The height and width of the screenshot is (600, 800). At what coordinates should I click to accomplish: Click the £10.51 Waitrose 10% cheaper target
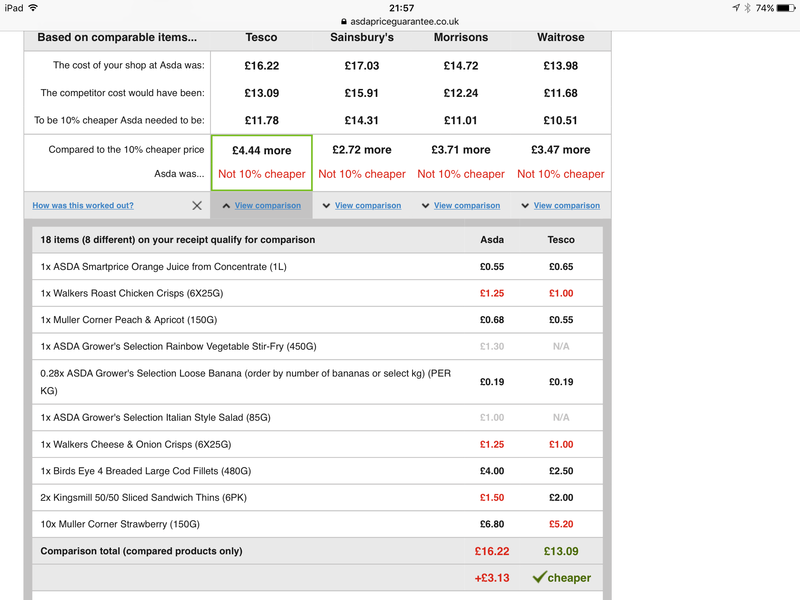click(561, 121)
